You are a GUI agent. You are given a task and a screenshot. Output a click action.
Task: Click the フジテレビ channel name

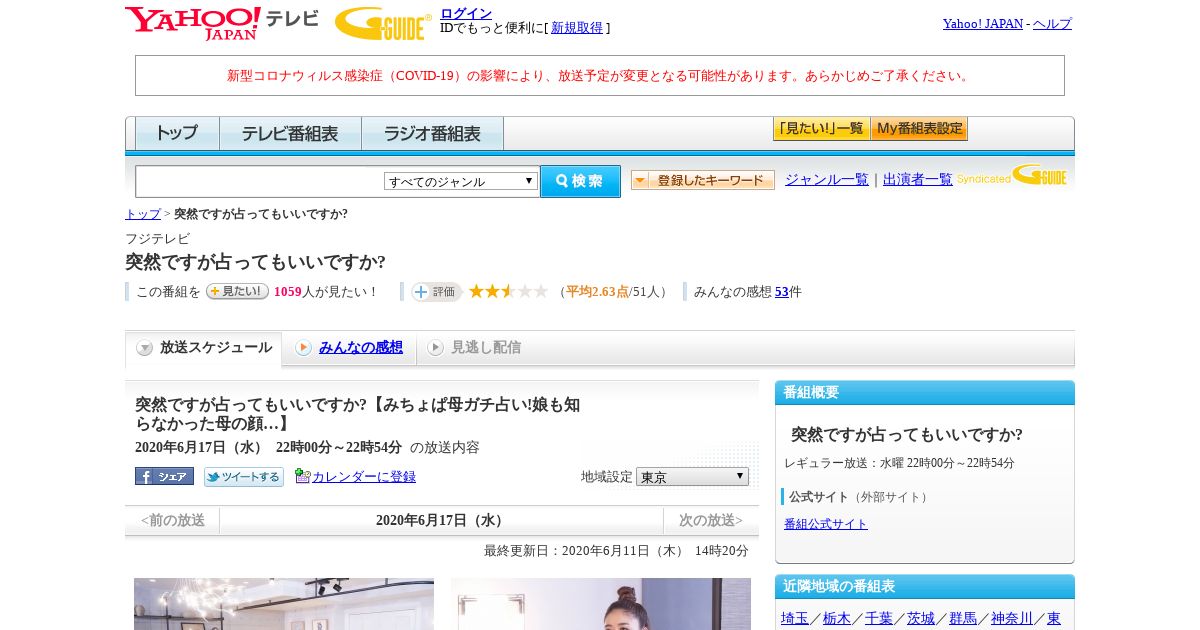point(157,239)
